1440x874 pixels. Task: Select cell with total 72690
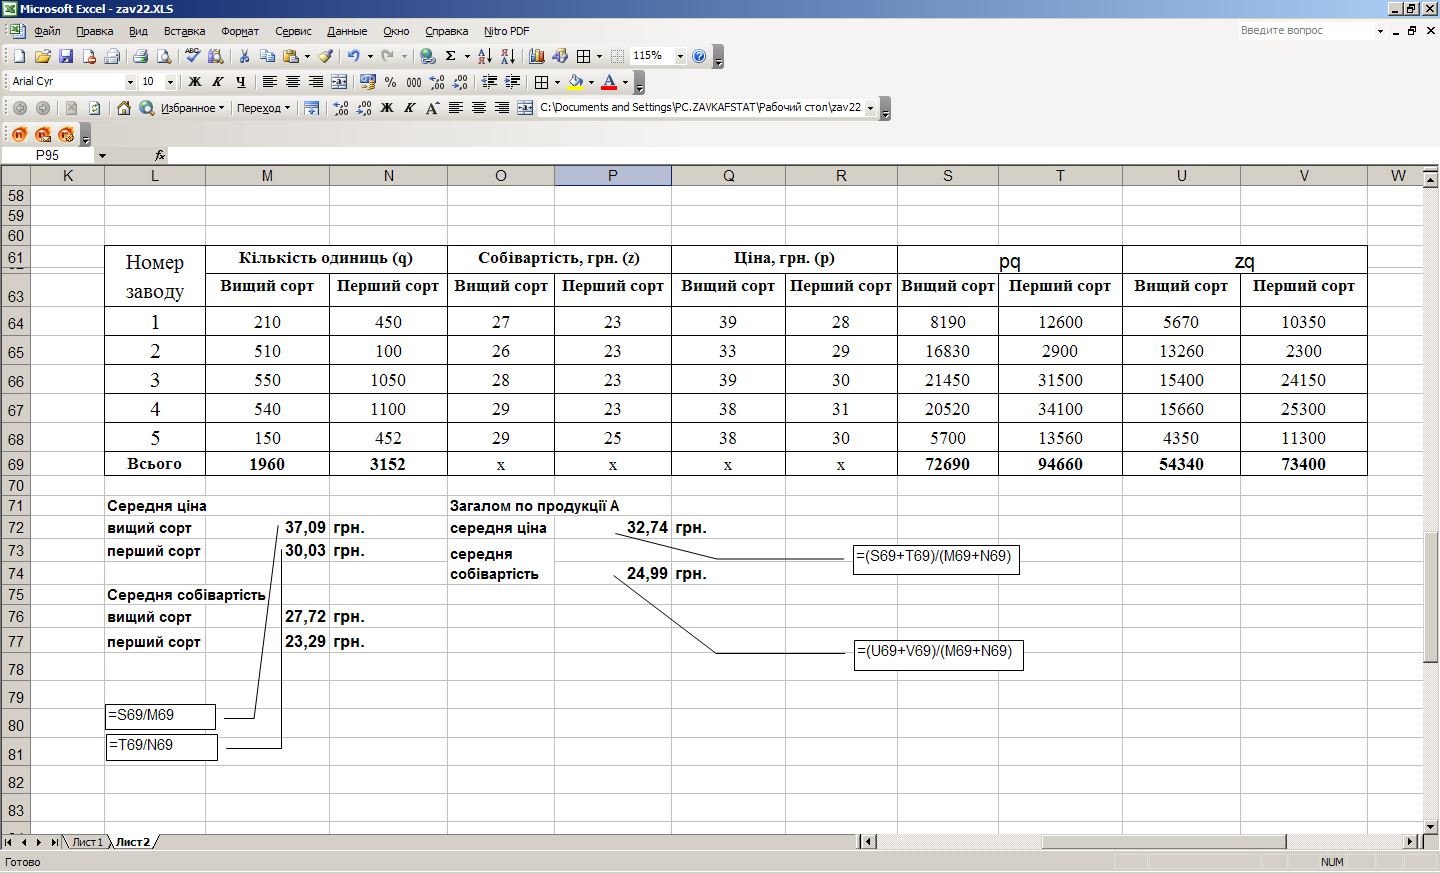click(x=947, y=464)
